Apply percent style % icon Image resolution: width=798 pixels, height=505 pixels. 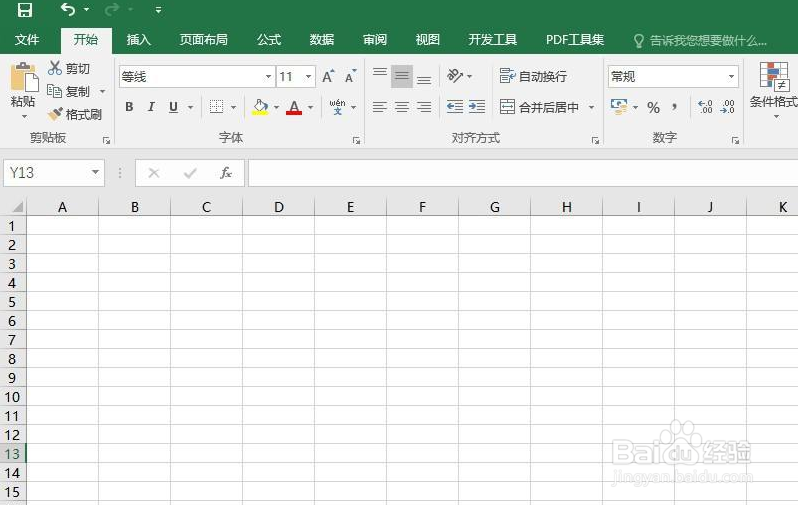[x=653, y=107]
